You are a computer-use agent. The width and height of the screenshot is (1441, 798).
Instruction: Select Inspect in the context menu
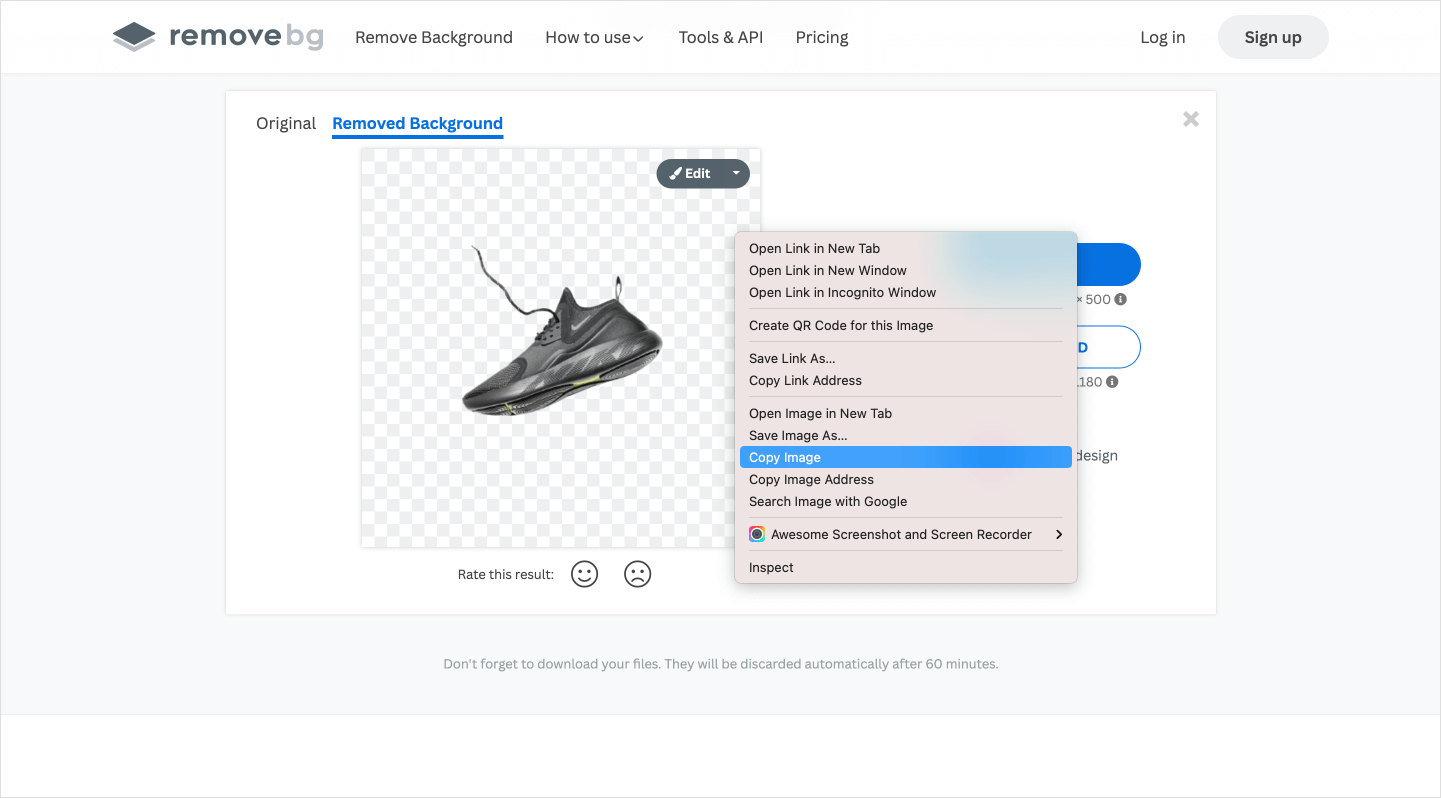click(771, 567)
